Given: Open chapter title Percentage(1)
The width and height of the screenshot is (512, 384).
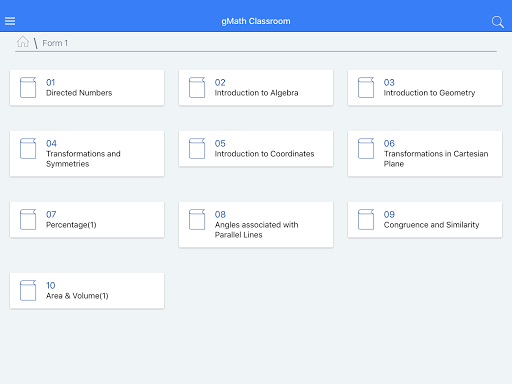Looking at the screenshot, I should pyautogui.click(x=71, y=225).
